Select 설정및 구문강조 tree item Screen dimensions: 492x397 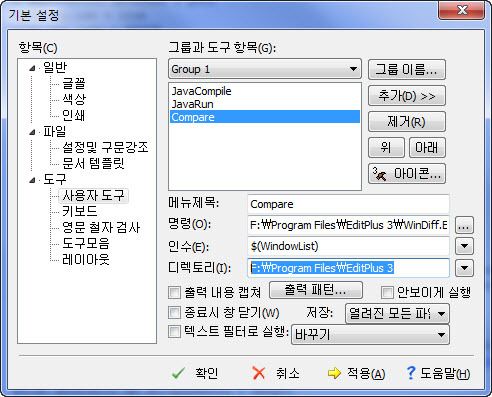pyautogui.click(x=105, y=147)
